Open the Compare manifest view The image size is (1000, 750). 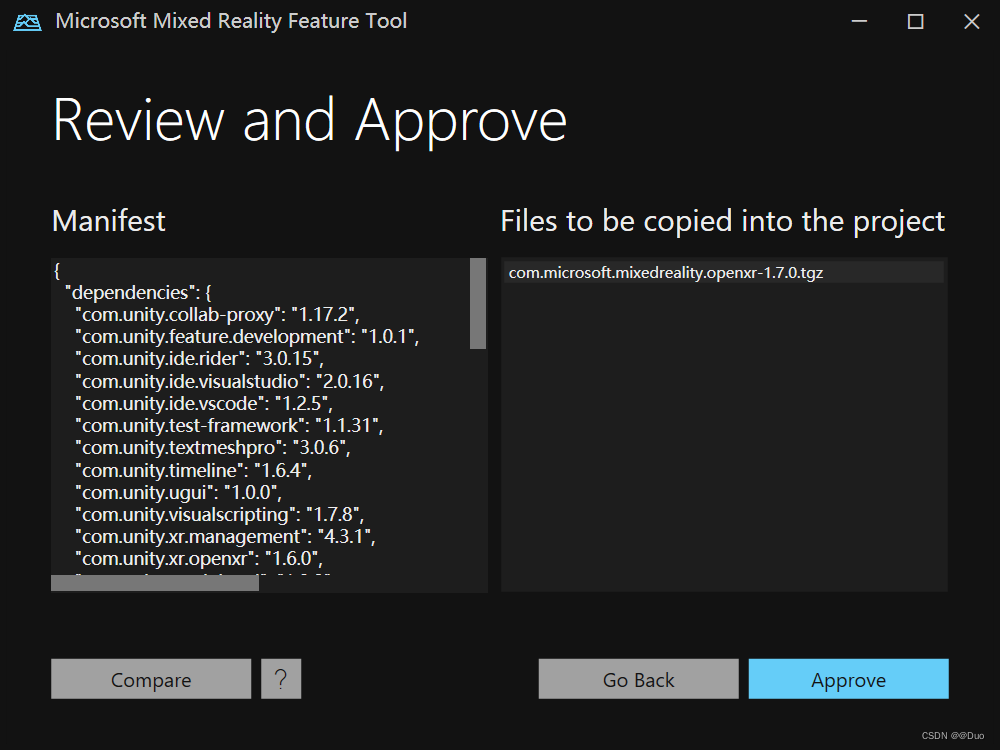tap(151, 679)
